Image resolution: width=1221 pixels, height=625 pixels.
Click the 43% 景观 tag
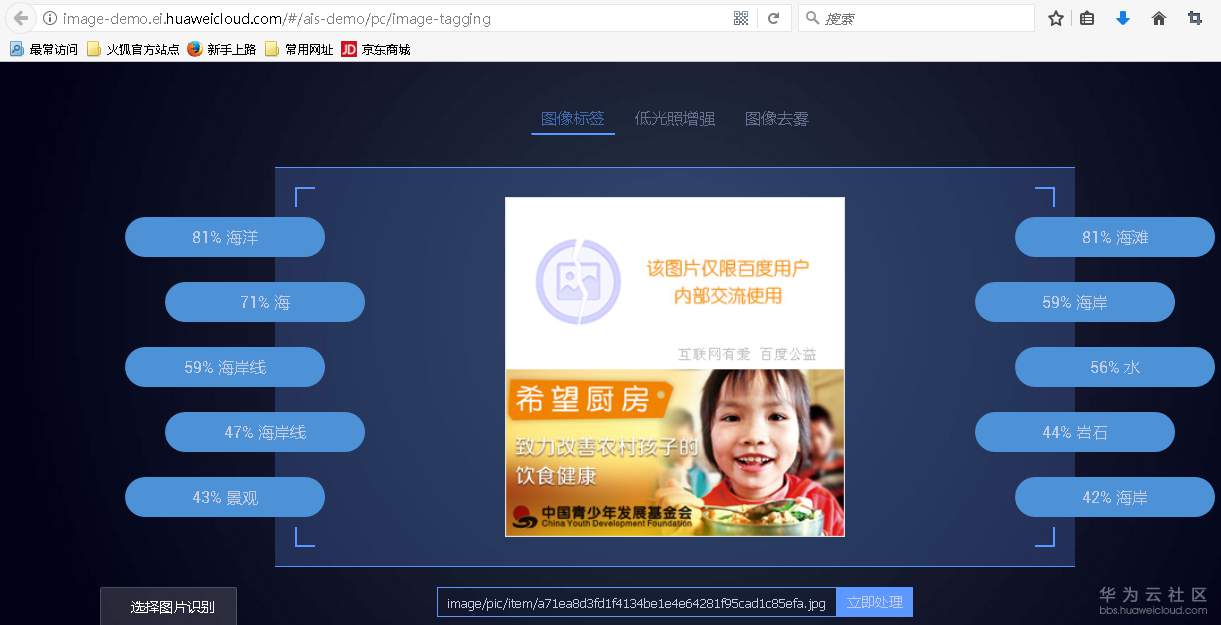(225, 497)
